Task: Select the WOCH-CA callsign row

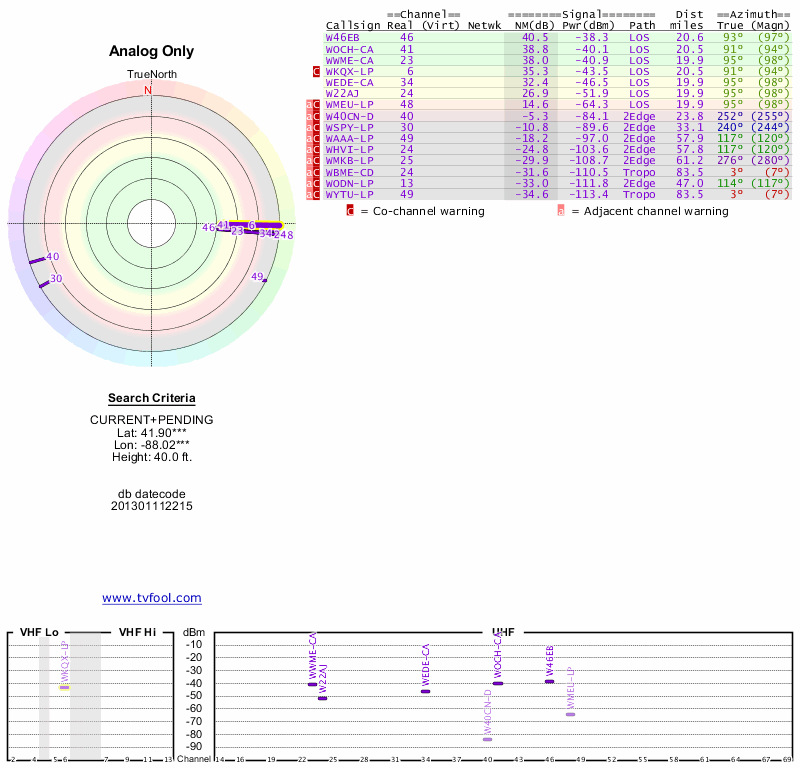Action: [350, 49]
